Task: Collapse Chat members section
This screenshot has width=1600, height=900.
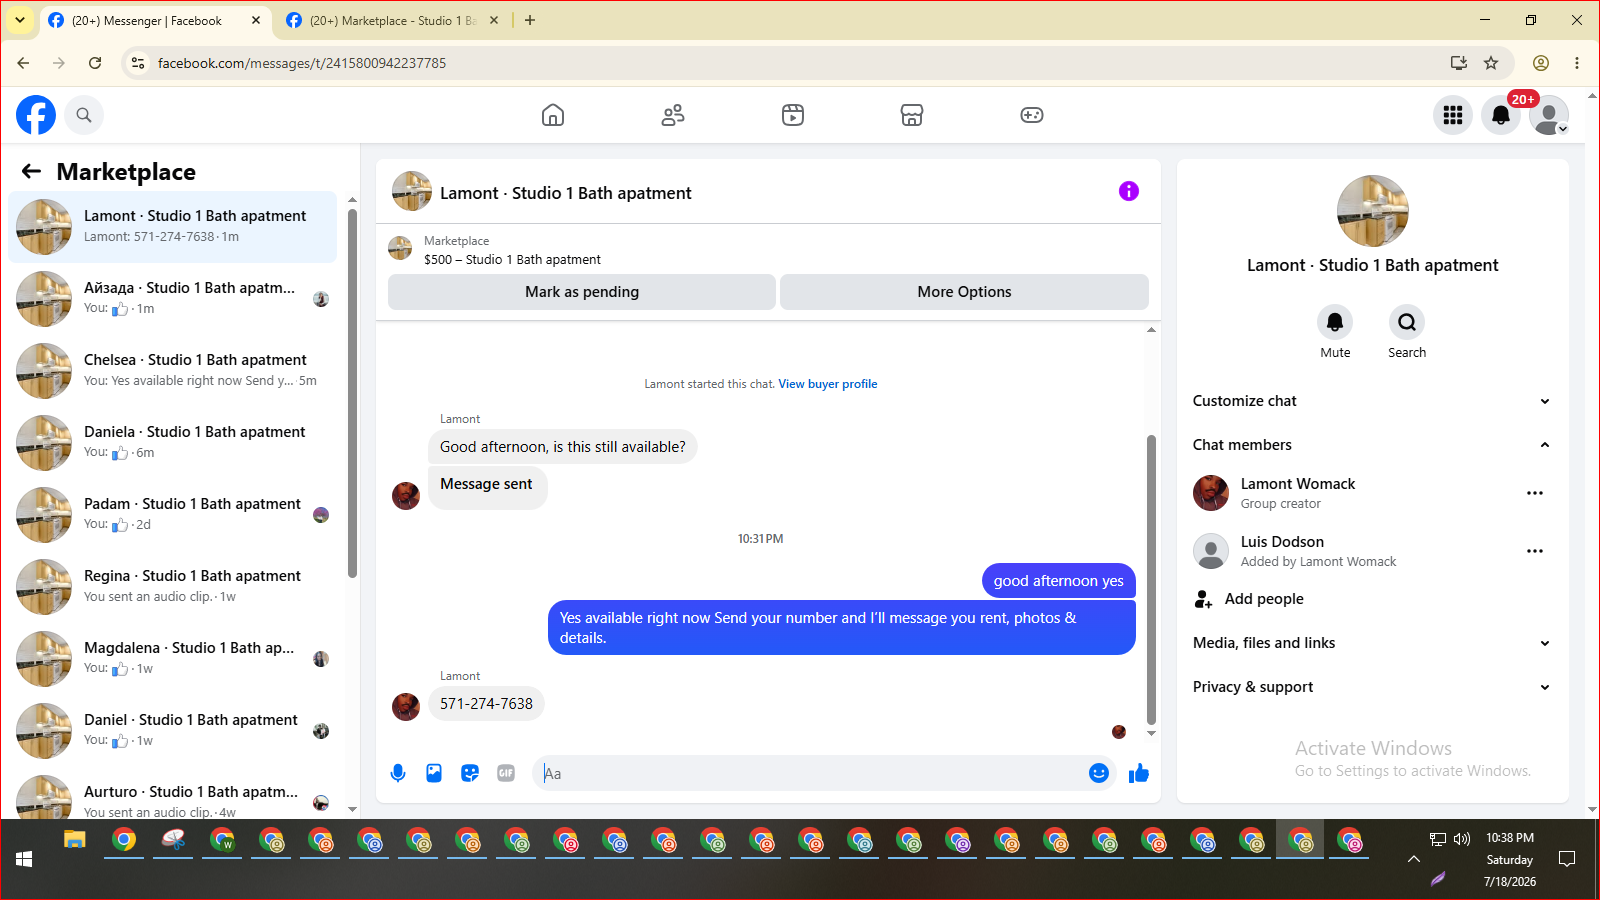Action: click(1372, 445)
